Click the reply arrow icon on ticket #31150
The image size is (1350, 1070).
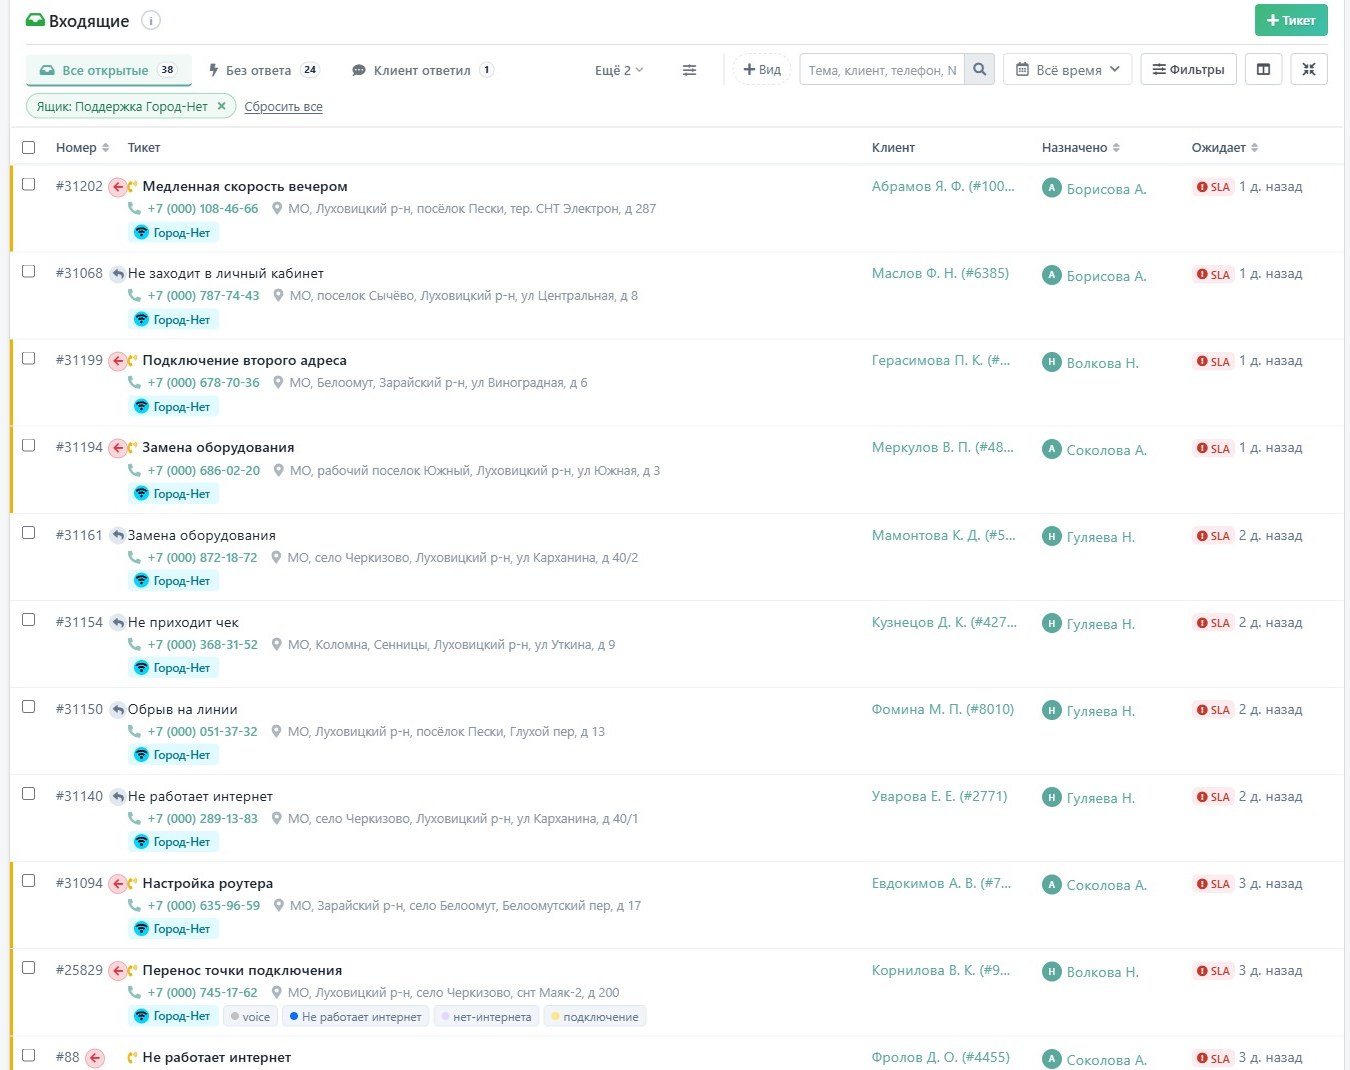coord(118,710)
